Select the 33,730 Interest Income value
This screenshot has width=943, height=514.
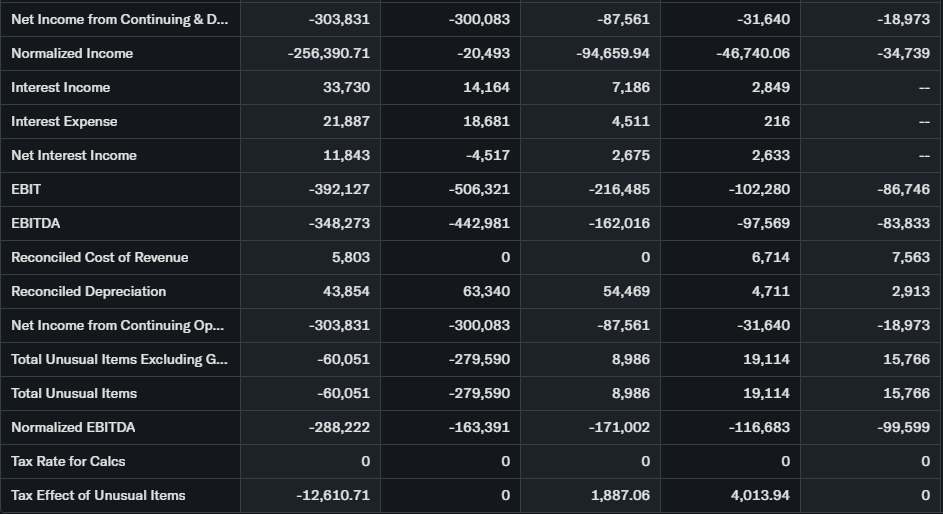tap(346, 87)
